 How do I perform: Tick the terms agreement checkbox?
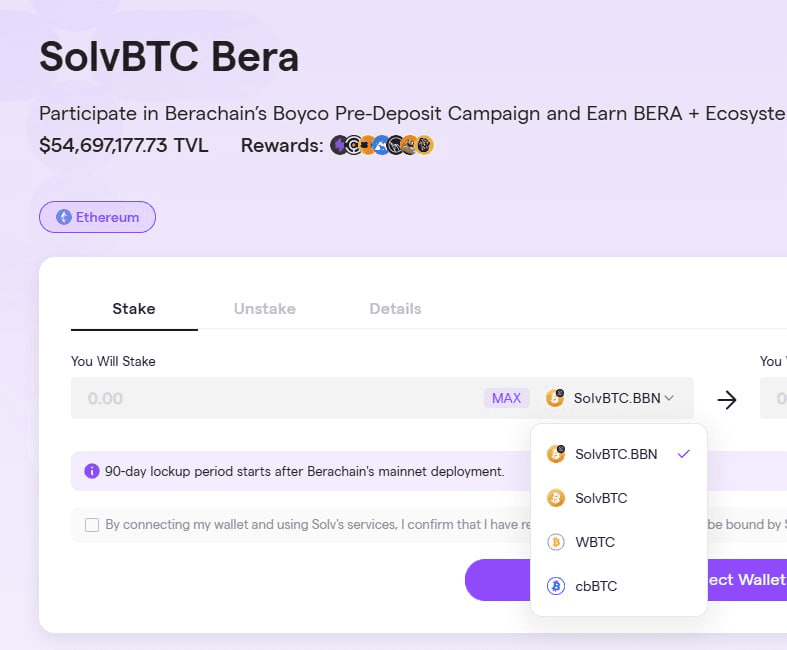[x=92, y=525]
